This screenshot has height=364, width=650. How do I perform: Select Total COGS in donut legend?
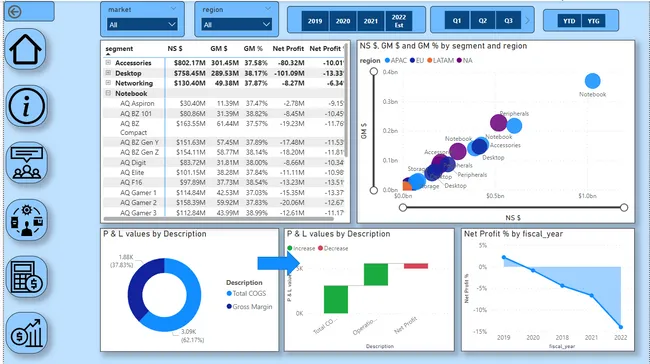coord(246,294)
